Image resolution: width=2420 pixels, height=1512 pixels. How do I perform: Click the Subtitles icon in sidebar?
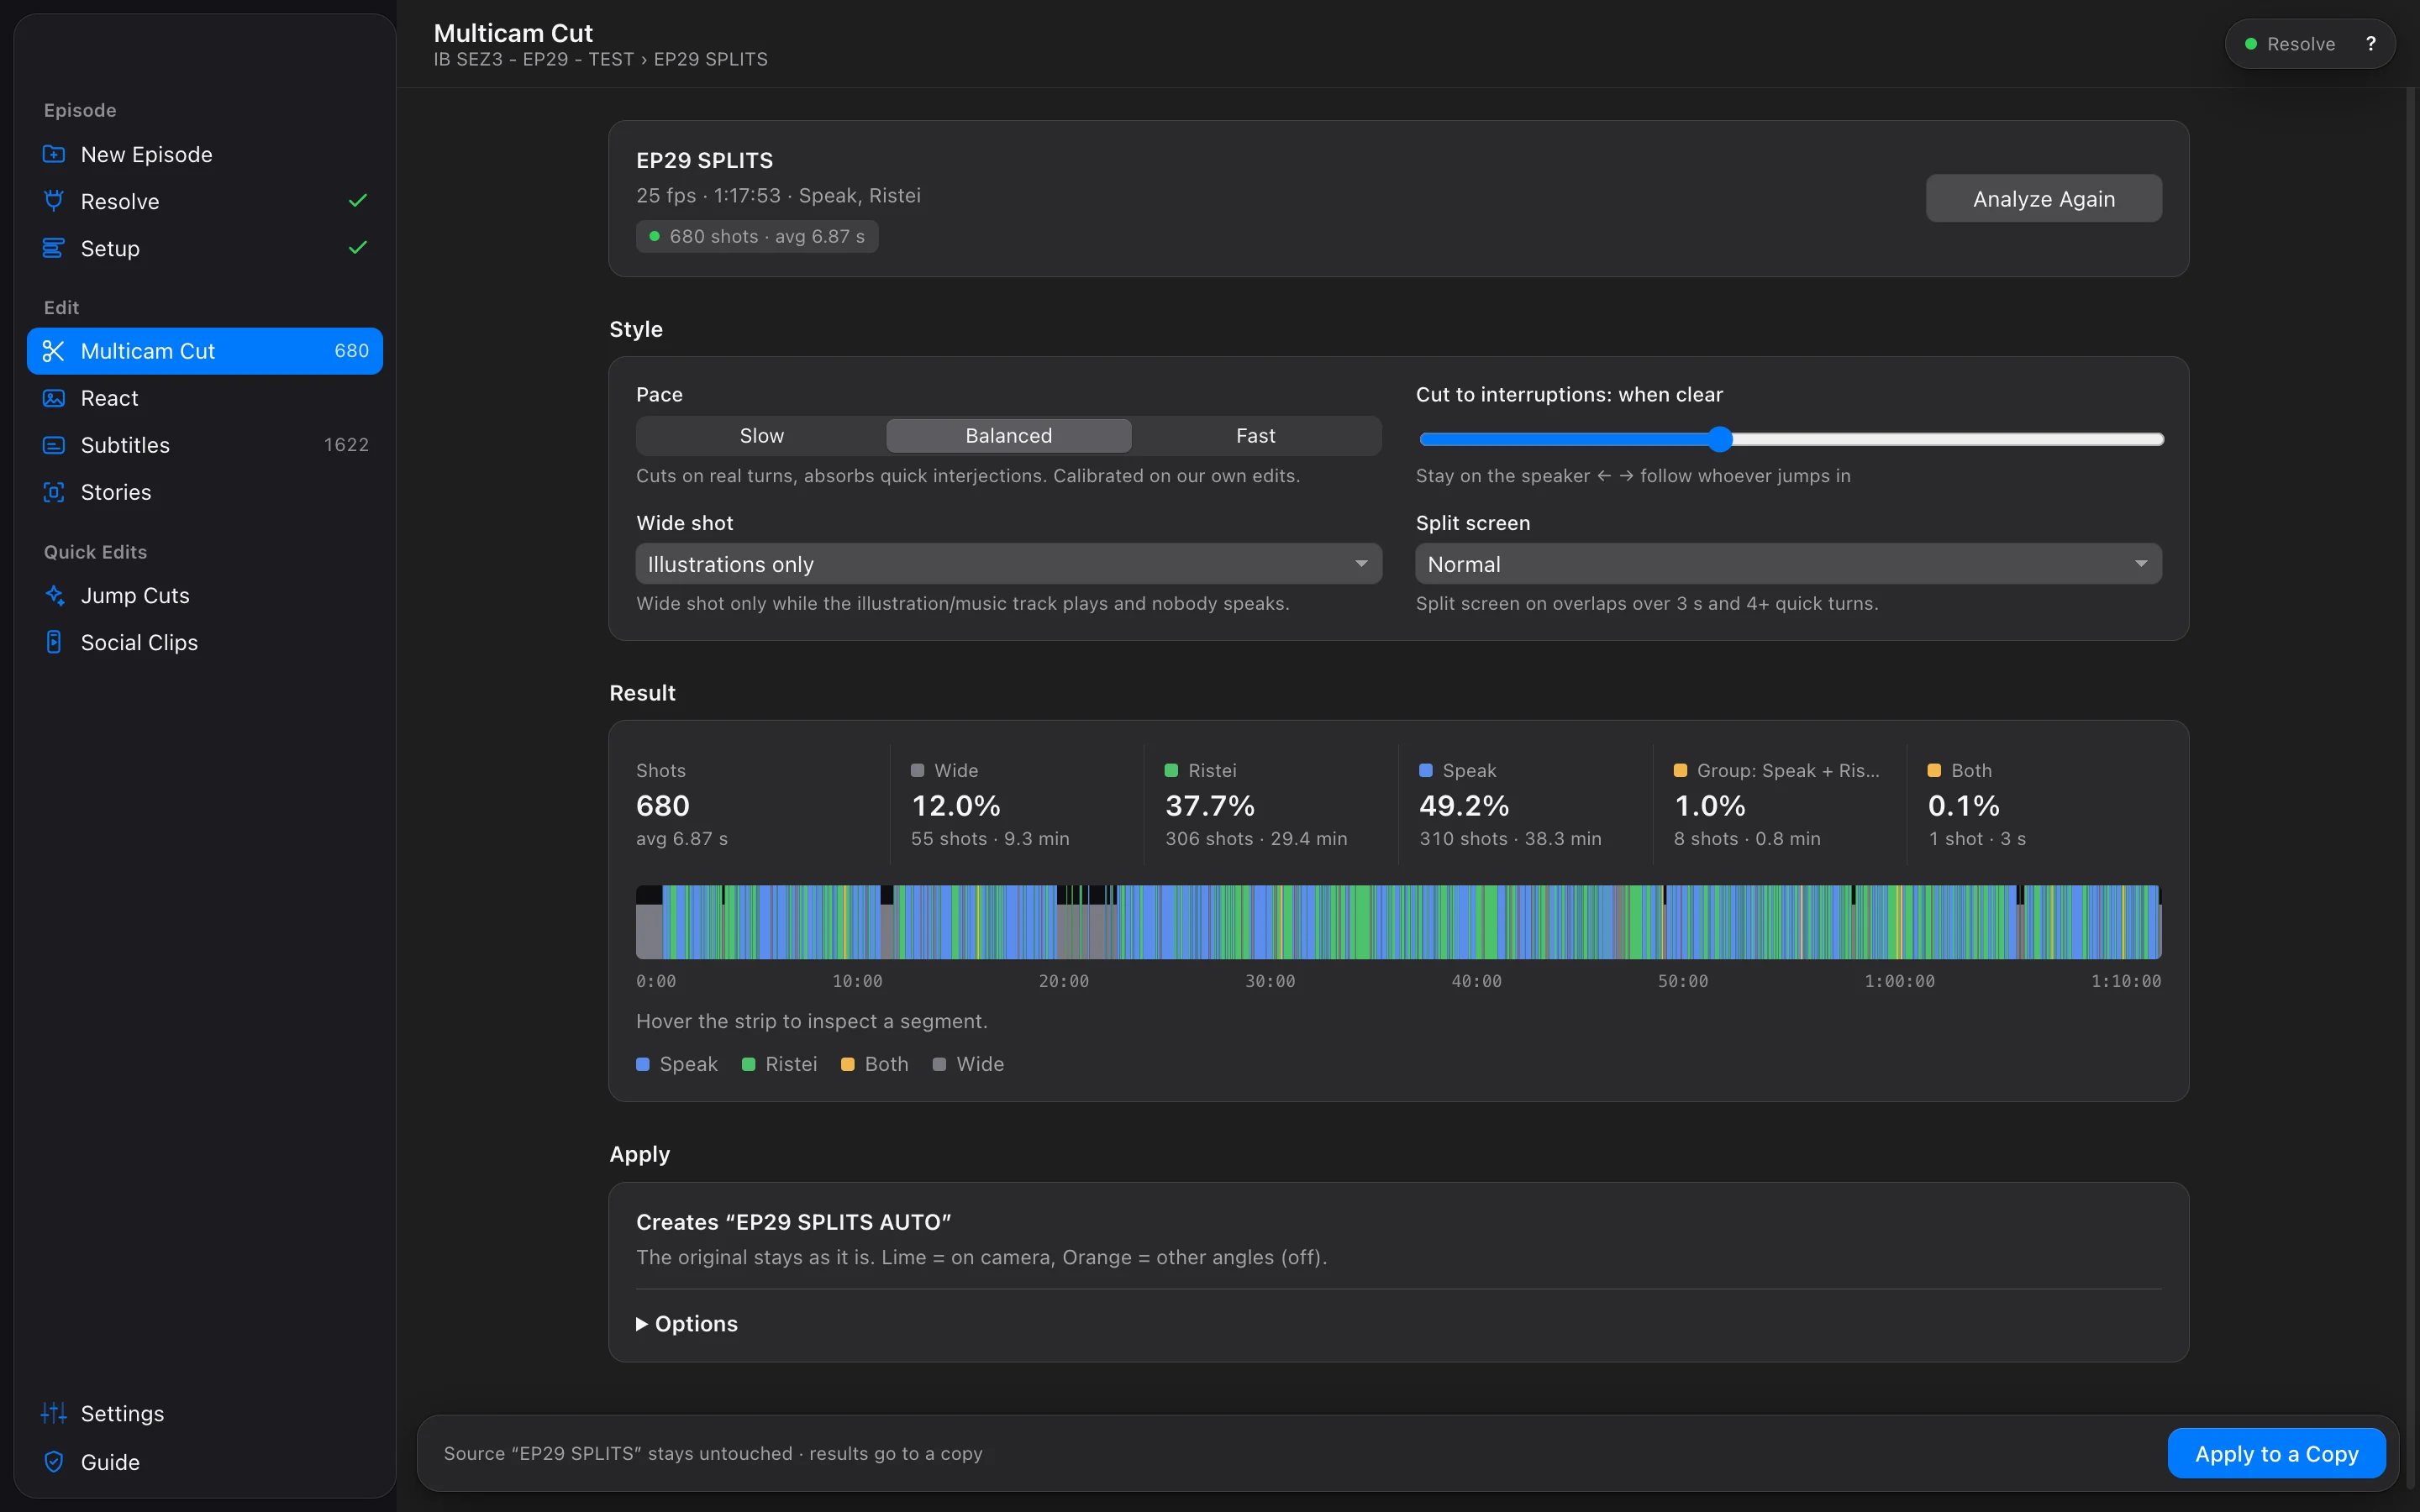[54, 445]
